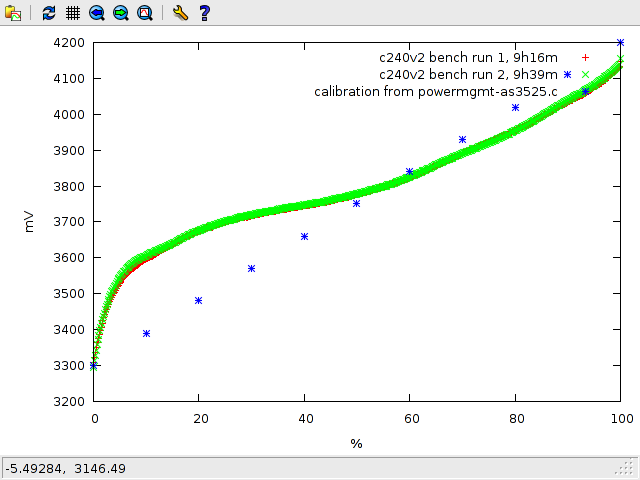This screenshot has width=640, height=480.
Task: Click the blue calibration point at 10%
Action: coord(147,333)
